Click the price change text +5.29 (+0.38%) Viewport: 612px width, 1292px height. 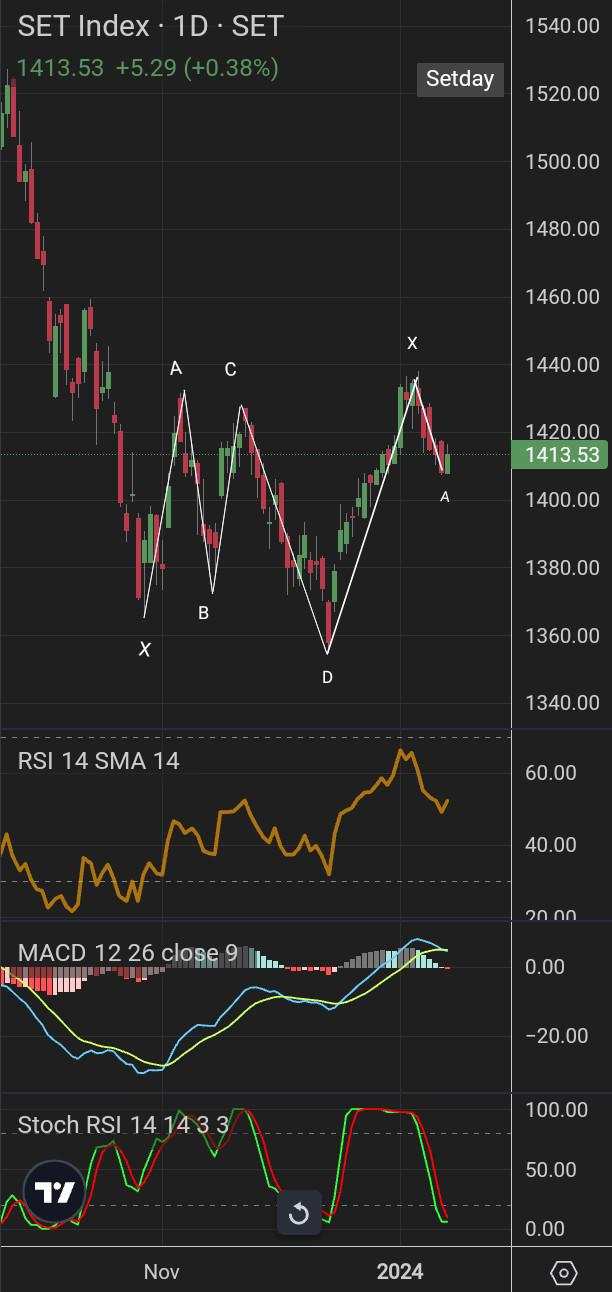click(x=197, y=68)
